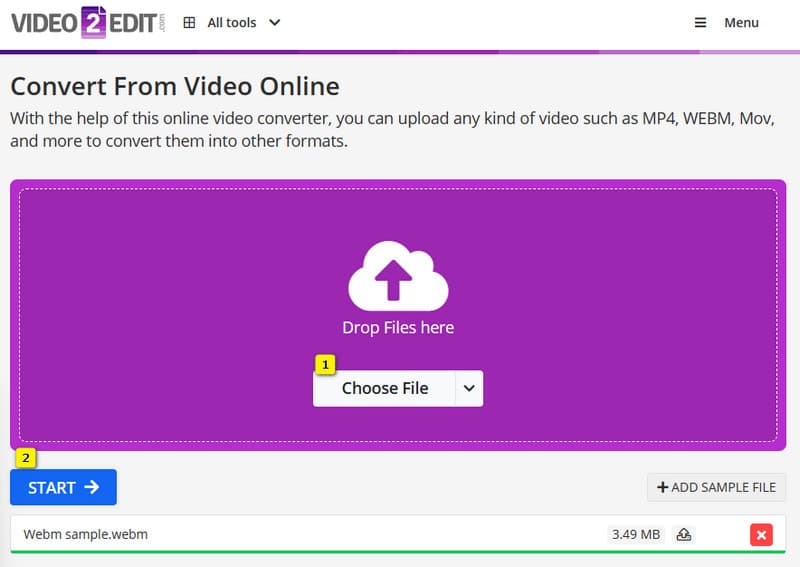Click the hamburger menu icon
Screen dimensions: 800x567
pyautogui.click(x=700, y=23)
